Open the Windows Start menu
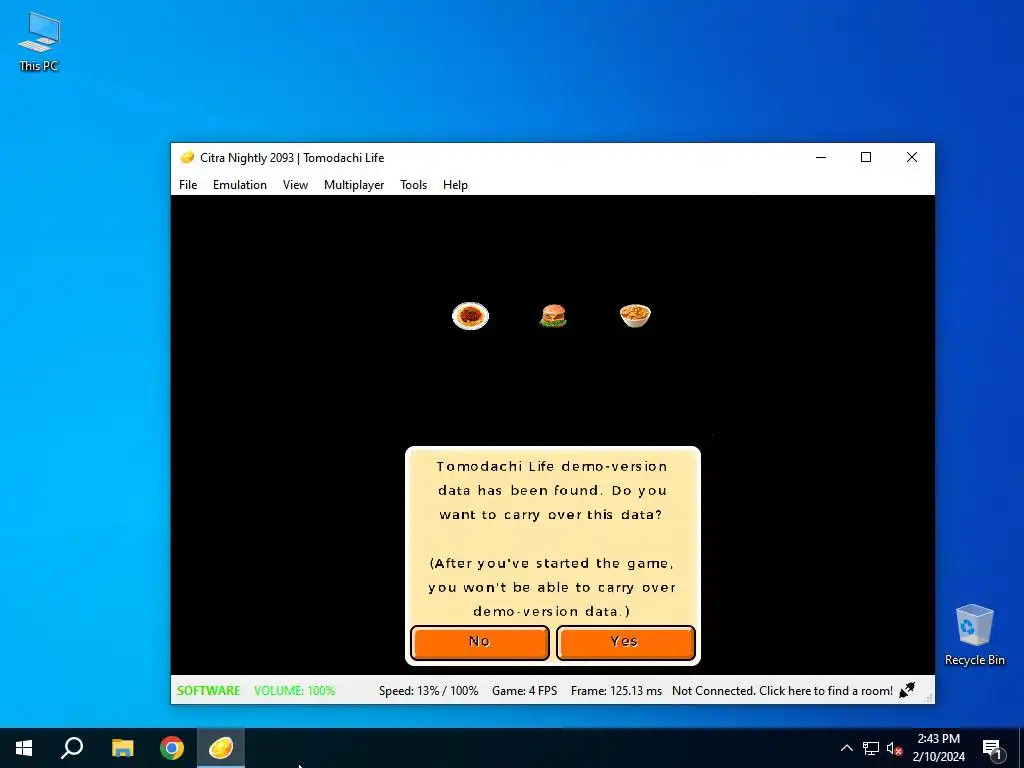Screen dimensions: 1024x768 pos(24,748)
